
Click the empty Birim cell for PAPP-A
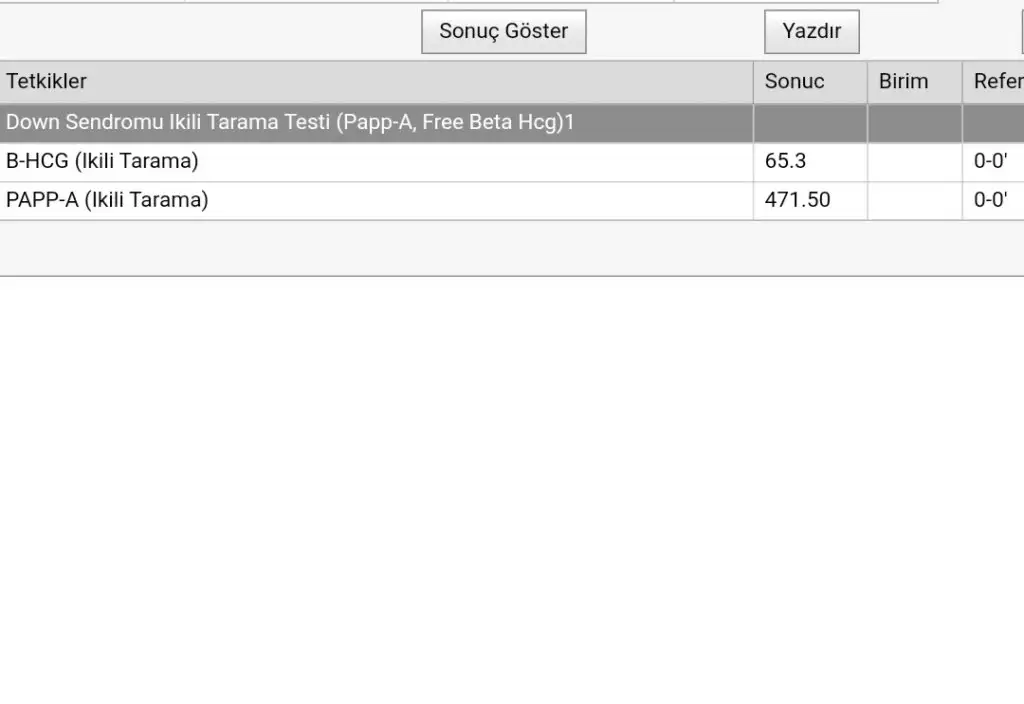click(915, 200)
